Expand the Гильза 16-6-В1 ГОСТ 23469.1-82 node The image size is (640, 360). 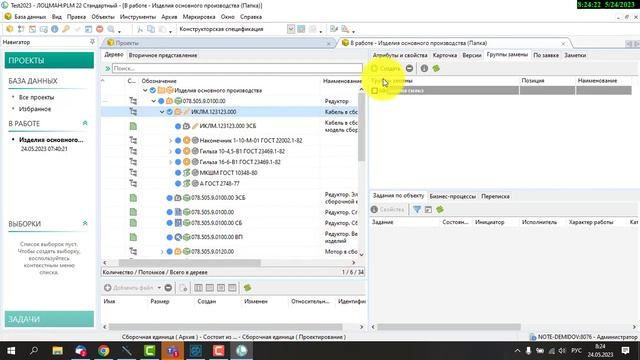click(x=171, y=162)
